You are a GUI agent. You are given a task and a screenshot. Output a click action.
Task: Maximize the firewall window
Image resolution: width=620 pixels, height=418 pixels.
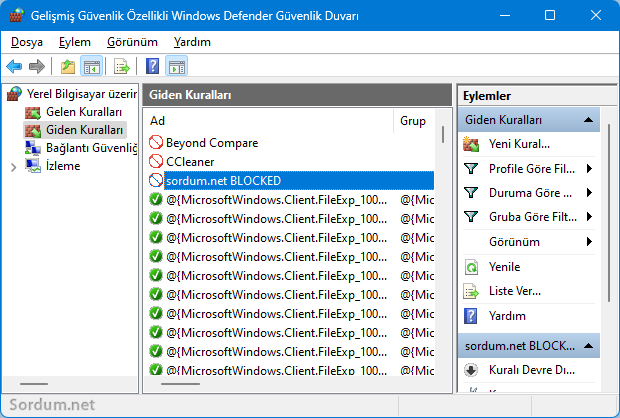(550, 15)
